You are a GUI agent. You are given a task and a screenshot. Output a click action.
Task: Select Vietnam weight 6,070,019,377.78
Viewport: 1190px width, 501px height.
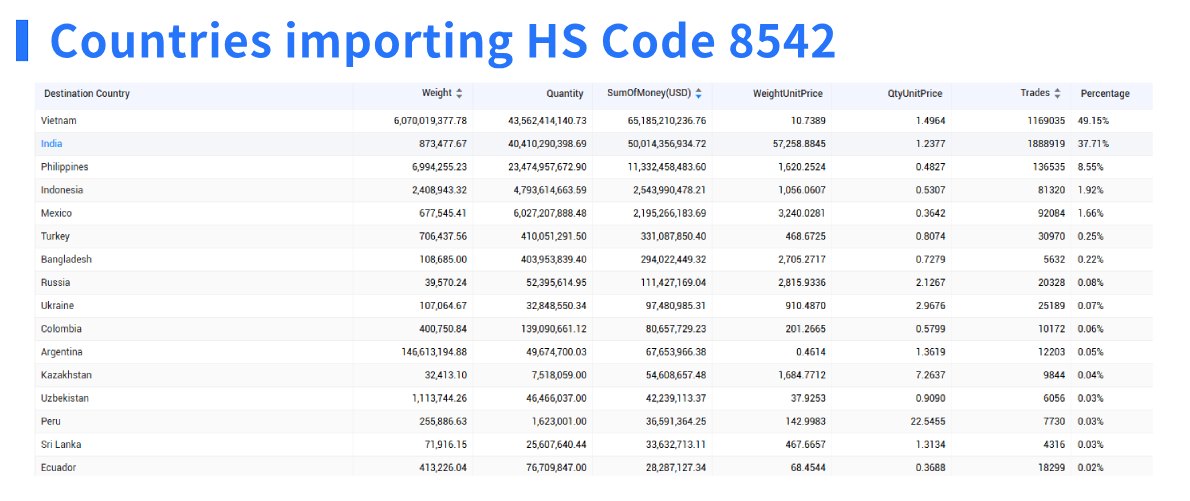[430, 121]
